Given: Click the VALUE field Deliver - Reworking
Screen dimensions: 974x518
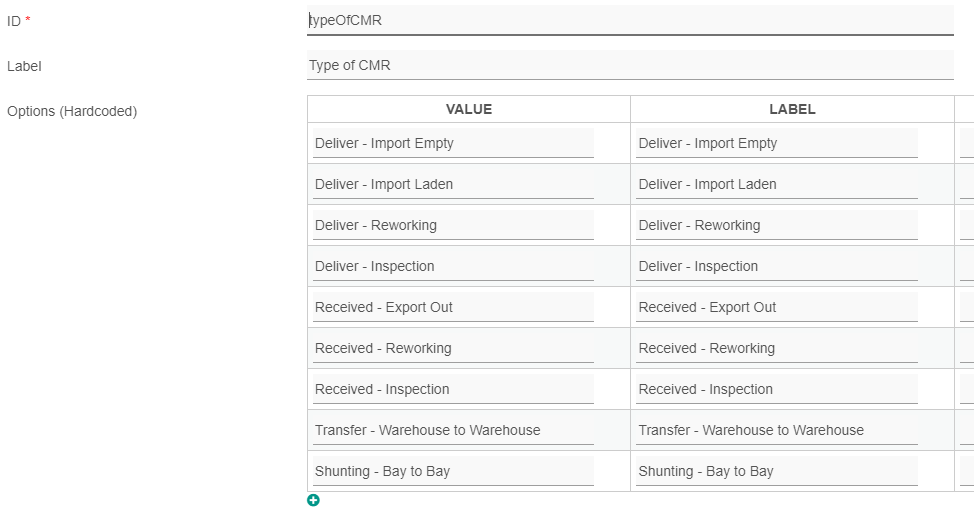Looking at the screenshot, I should click(453, 225).
